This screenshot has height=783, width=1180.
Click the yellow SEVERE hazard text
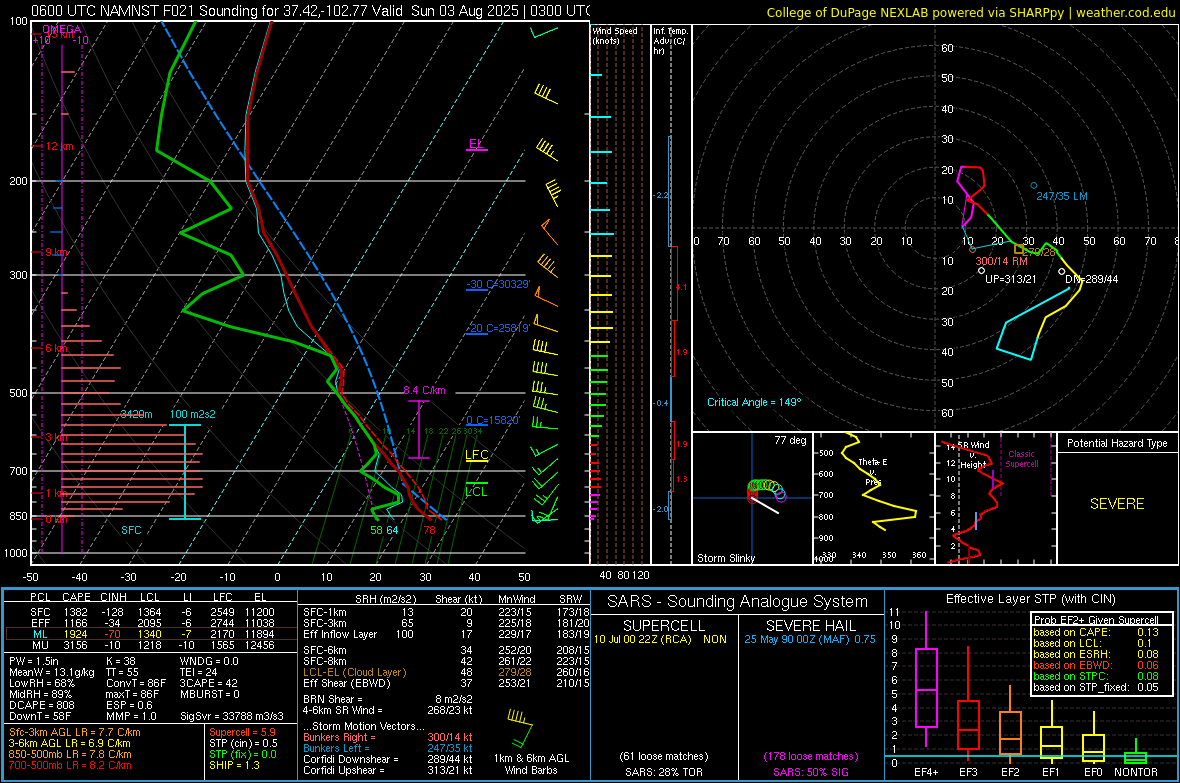coord(1117,504)
